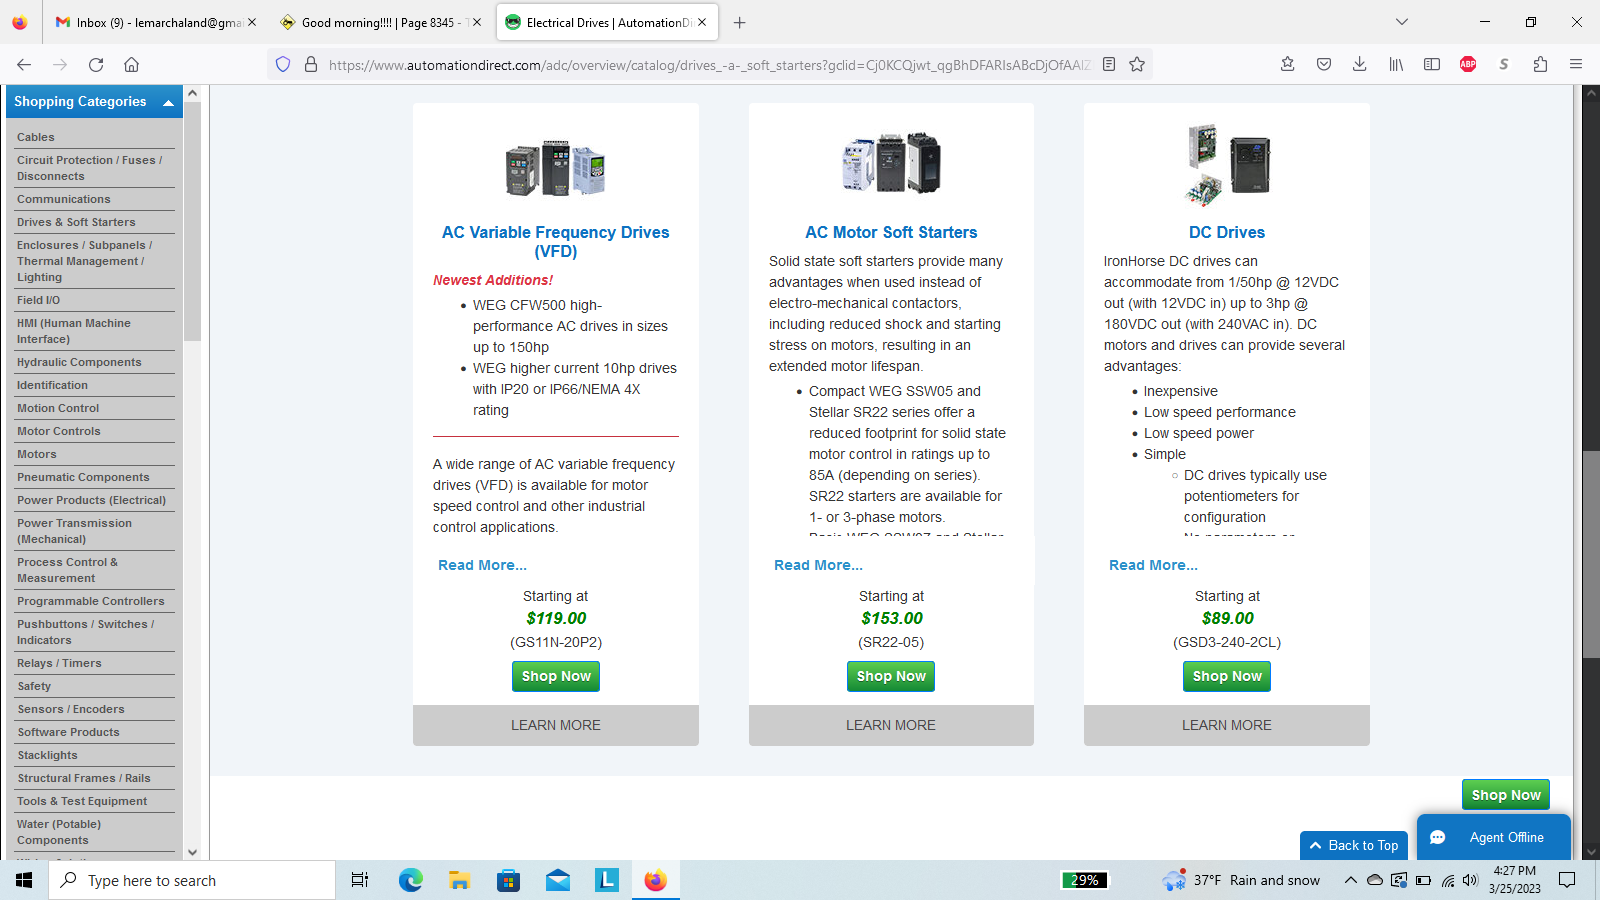Viewport: 1600px width, 900px height.
Task: Click the Windows taskbar search box
Action: click(x=195, y=880)
